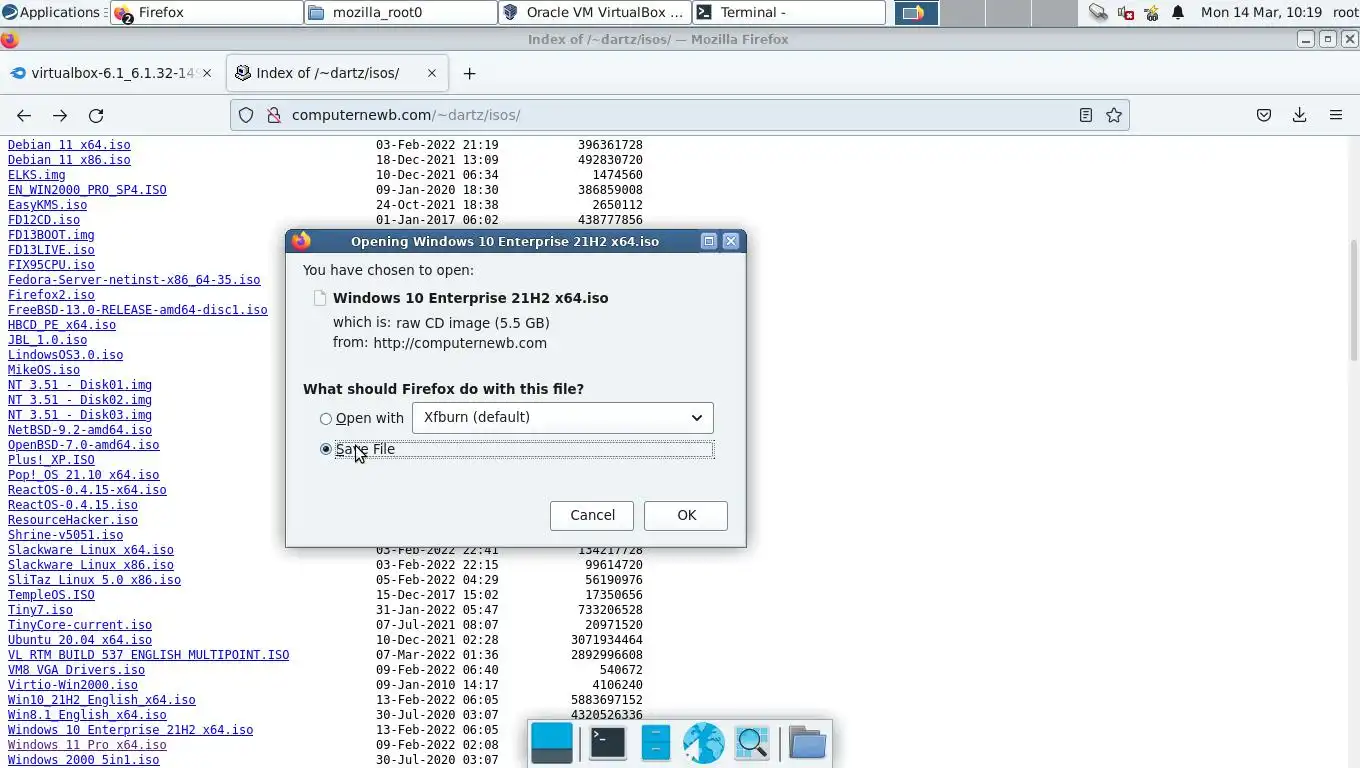This screenshot has height=768, width=1360.
Task: Go back to the previous page
Action: click(x=24, y=115)
